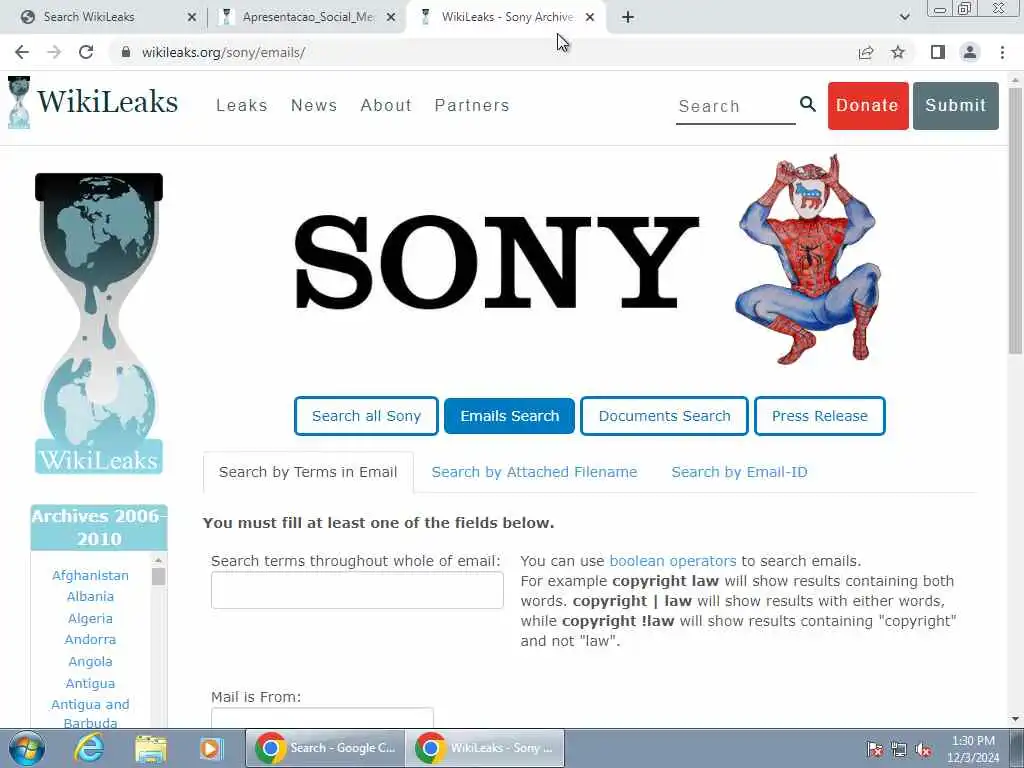The height and width of the screenshot is (768, 1024).
Task: Open the Angola archive link
Action: 90,662
